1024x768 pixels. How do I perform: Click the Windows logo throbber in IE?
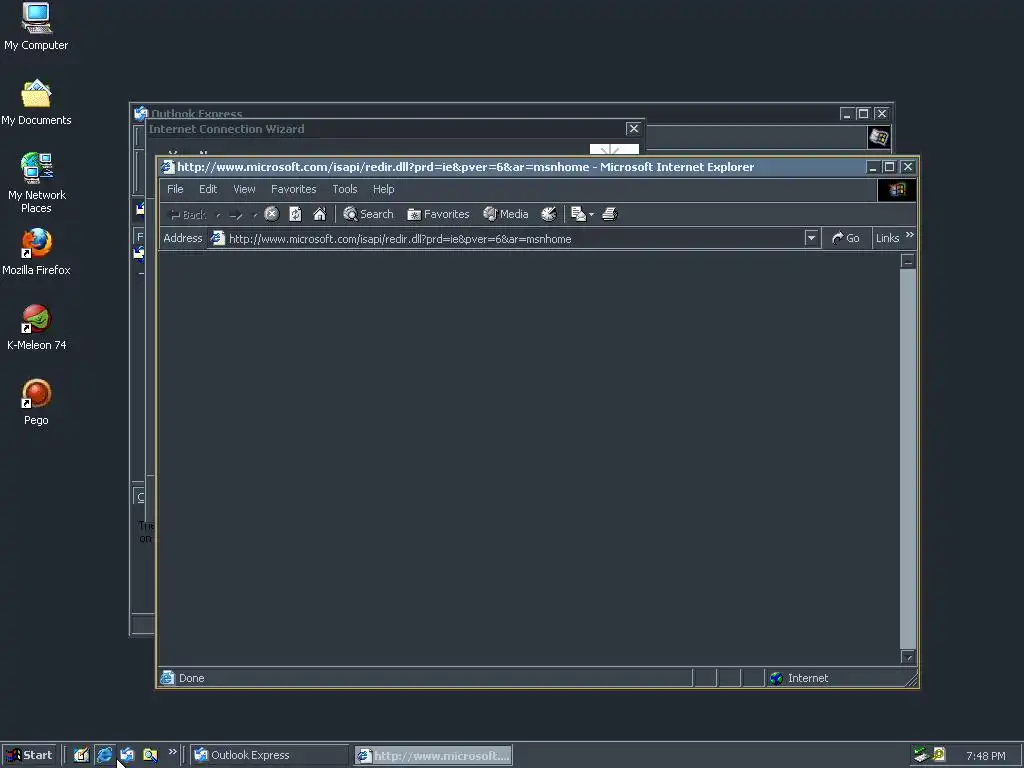tap(897, 190)
